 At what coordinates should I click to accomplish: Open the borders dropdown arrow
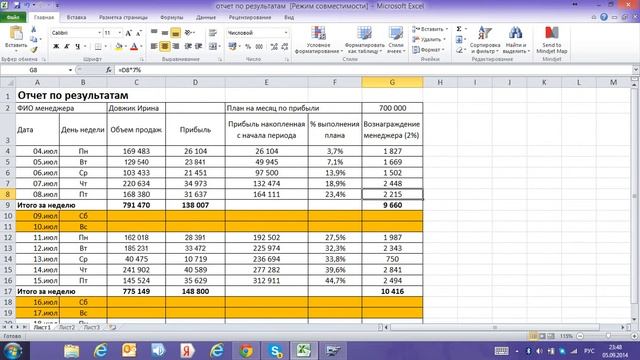click(105, 47)
